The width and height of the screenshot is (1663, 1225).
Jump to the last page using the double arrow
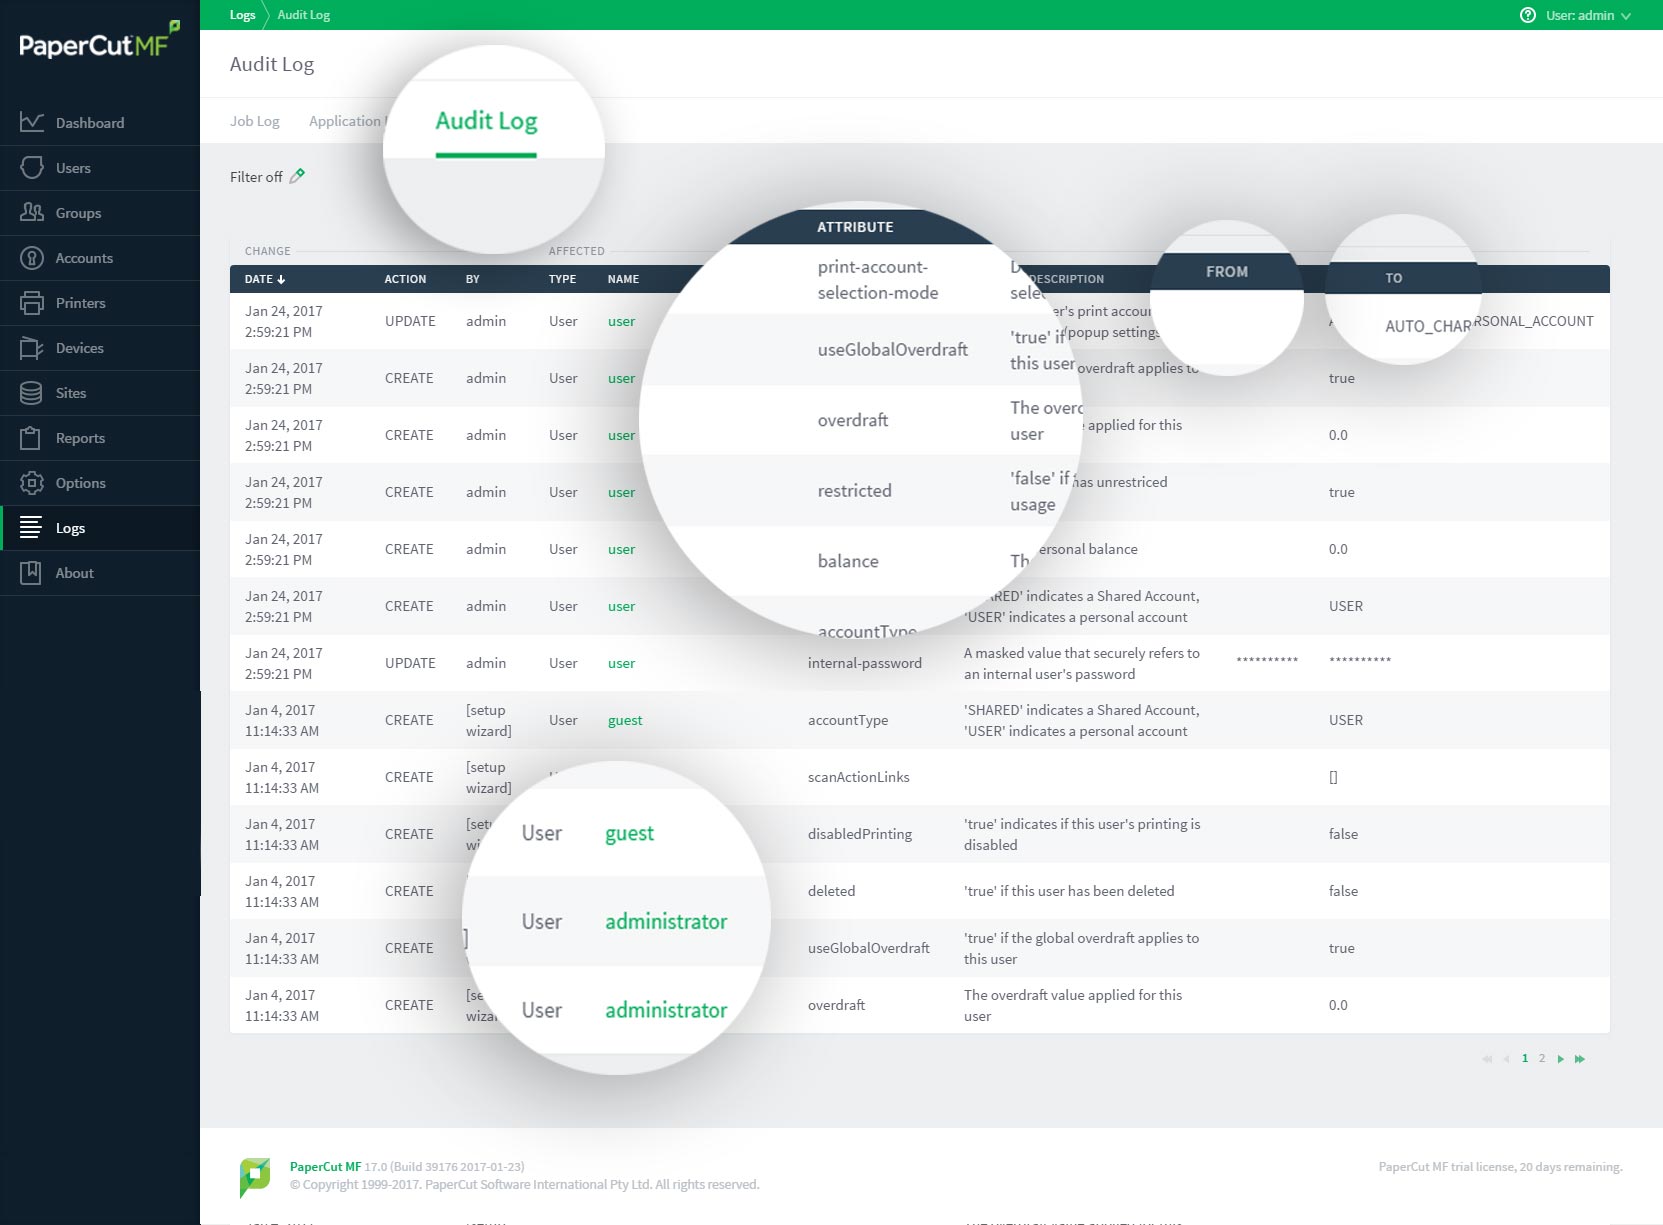click(1580, 1058)
